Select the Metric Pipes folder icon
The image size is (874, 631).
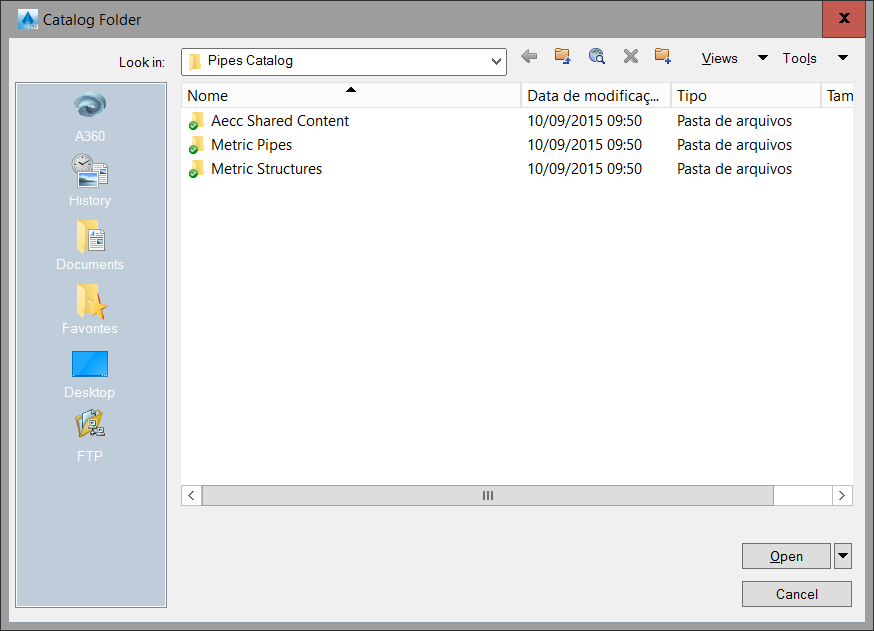(195, 145)
